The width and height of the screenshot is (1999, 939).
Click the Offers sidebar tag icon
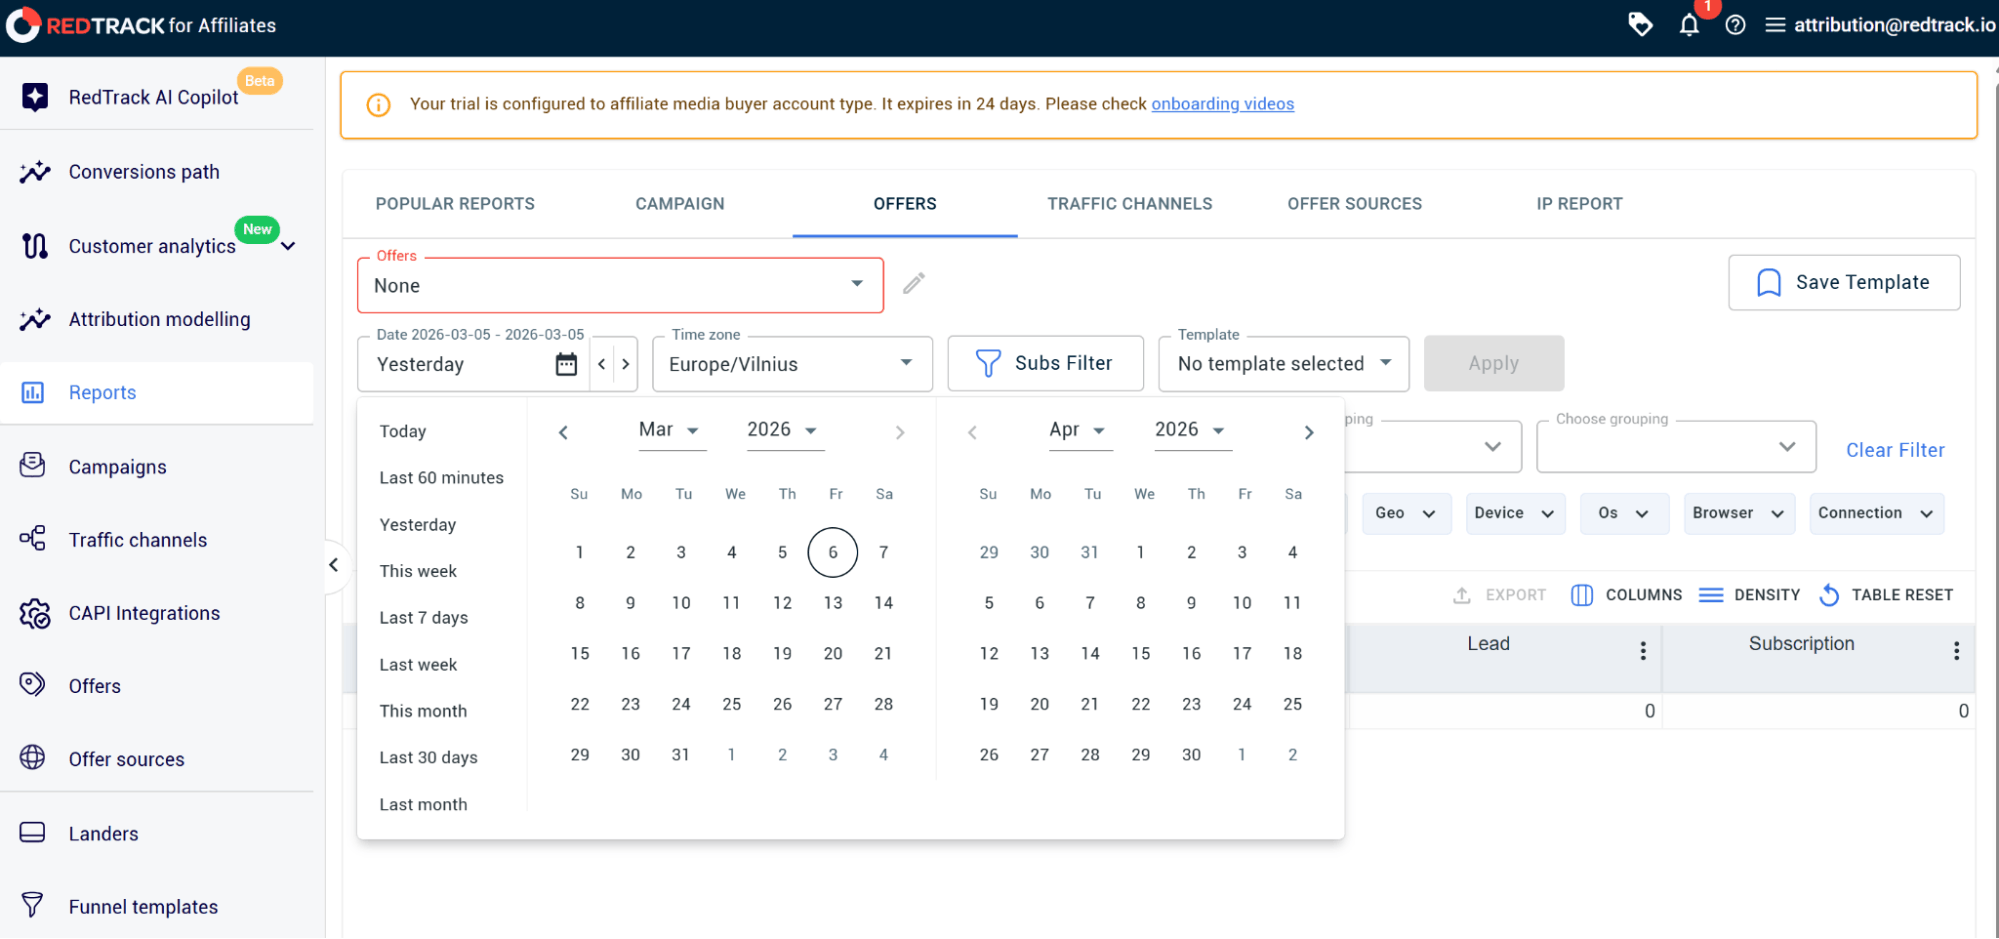pyautogui.click(x=33, y=685)
